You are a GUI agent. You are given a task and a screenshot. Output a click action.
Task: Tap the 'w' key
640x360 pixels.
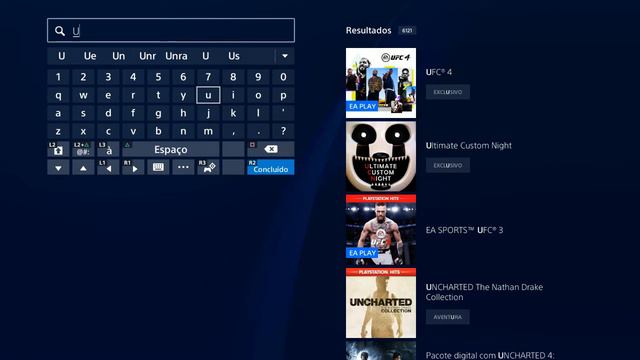click(x=83, y=95)
